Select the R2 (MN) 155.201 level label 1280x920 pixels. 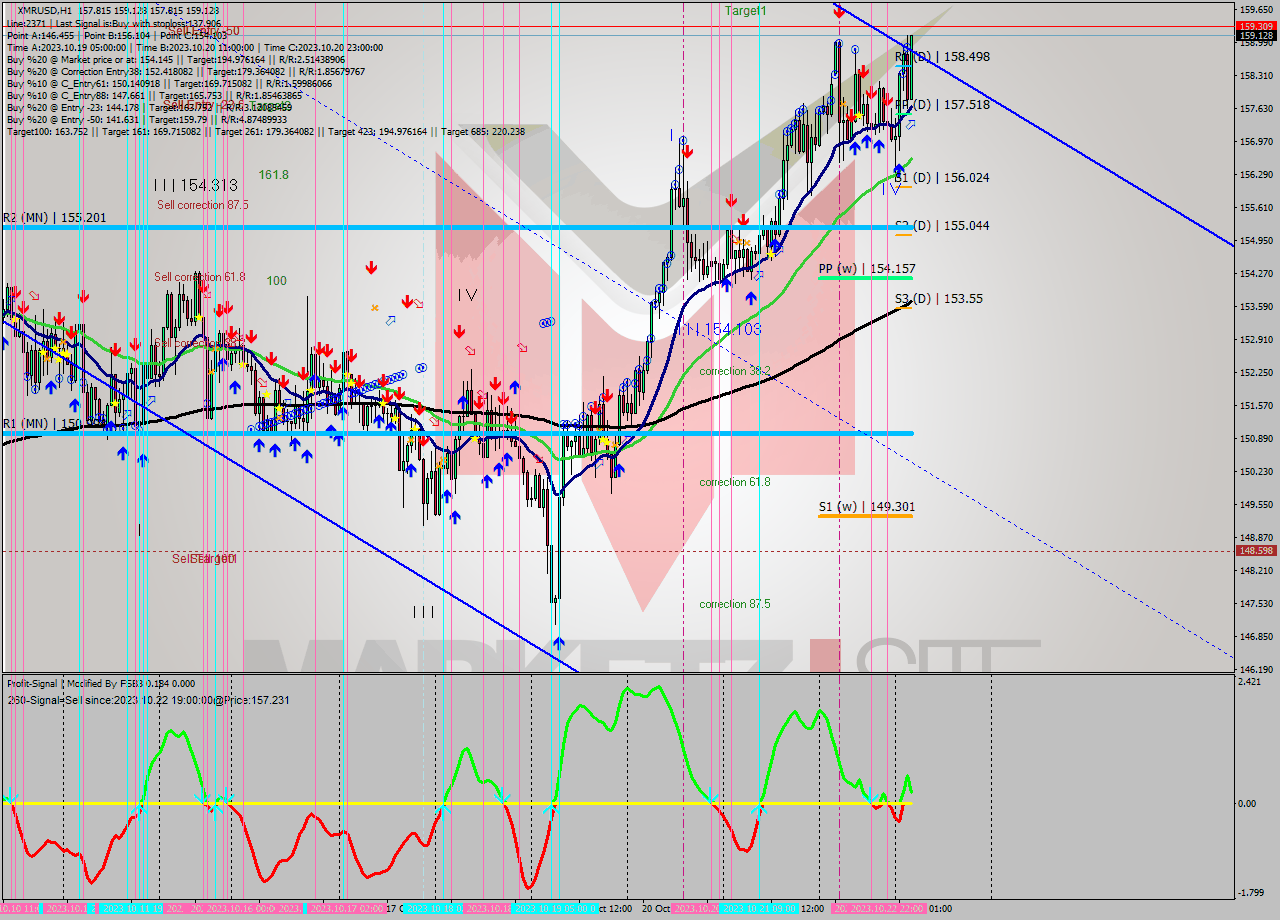(x=55, y=217)
